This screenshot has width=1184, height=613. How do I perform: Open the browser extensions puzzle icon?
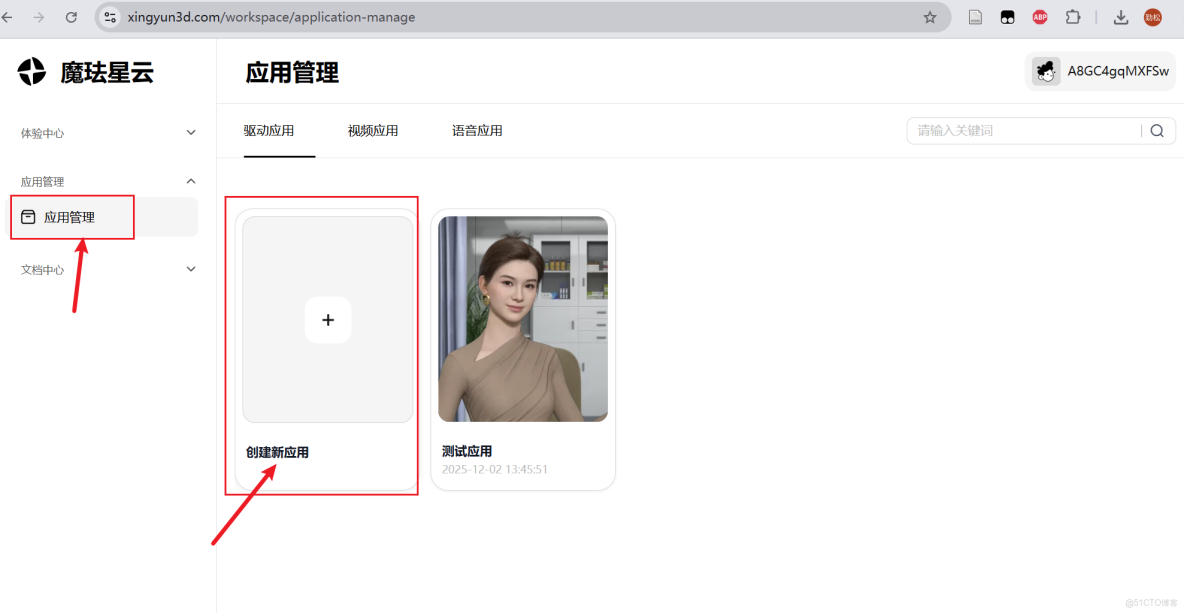click(1073, 17)
